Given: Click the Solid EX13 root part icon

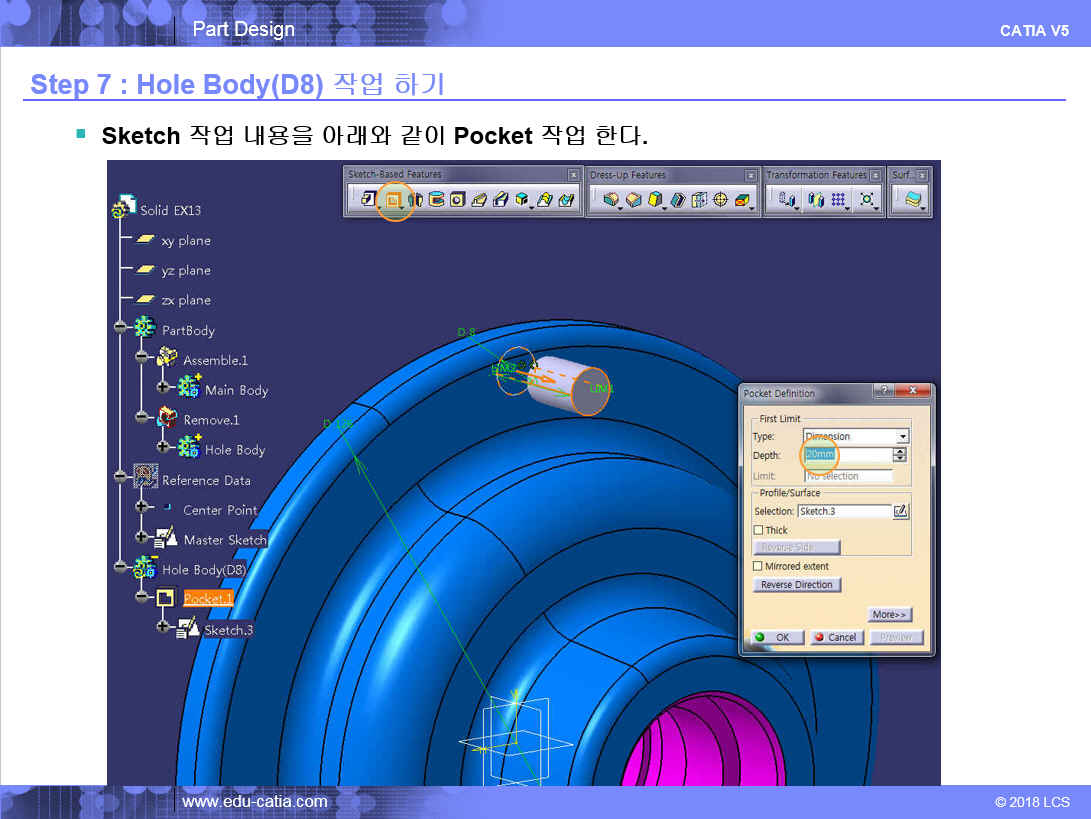Looking at the screenshot, I should (124, 207).
